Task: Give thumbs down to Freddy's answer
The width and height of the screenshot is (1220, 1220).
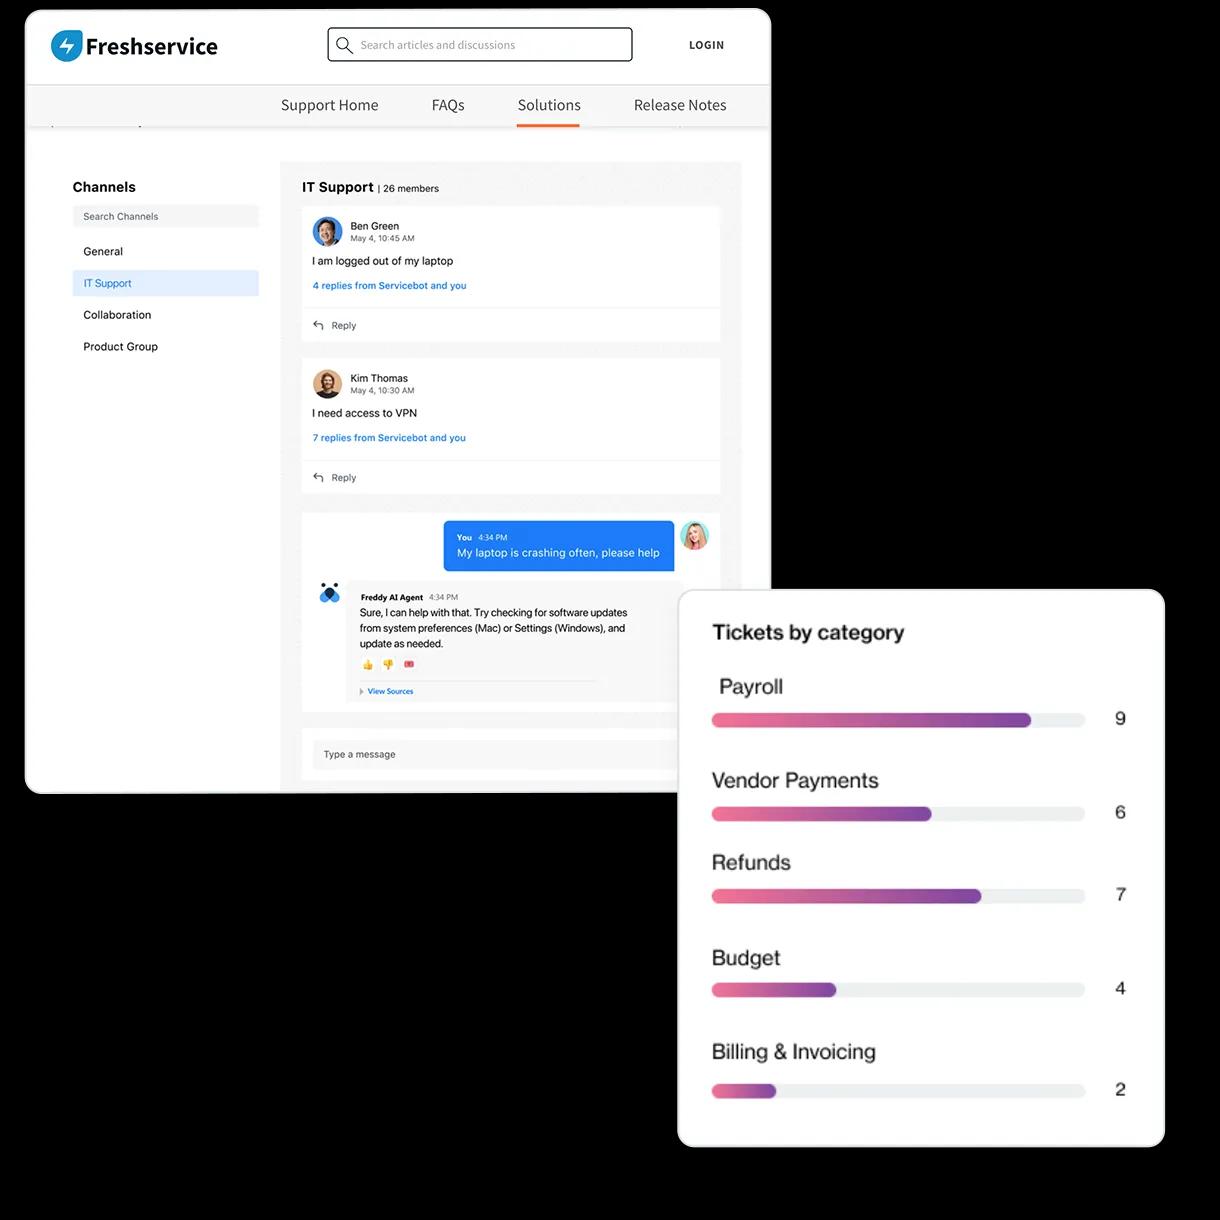Action: point(388,664)
